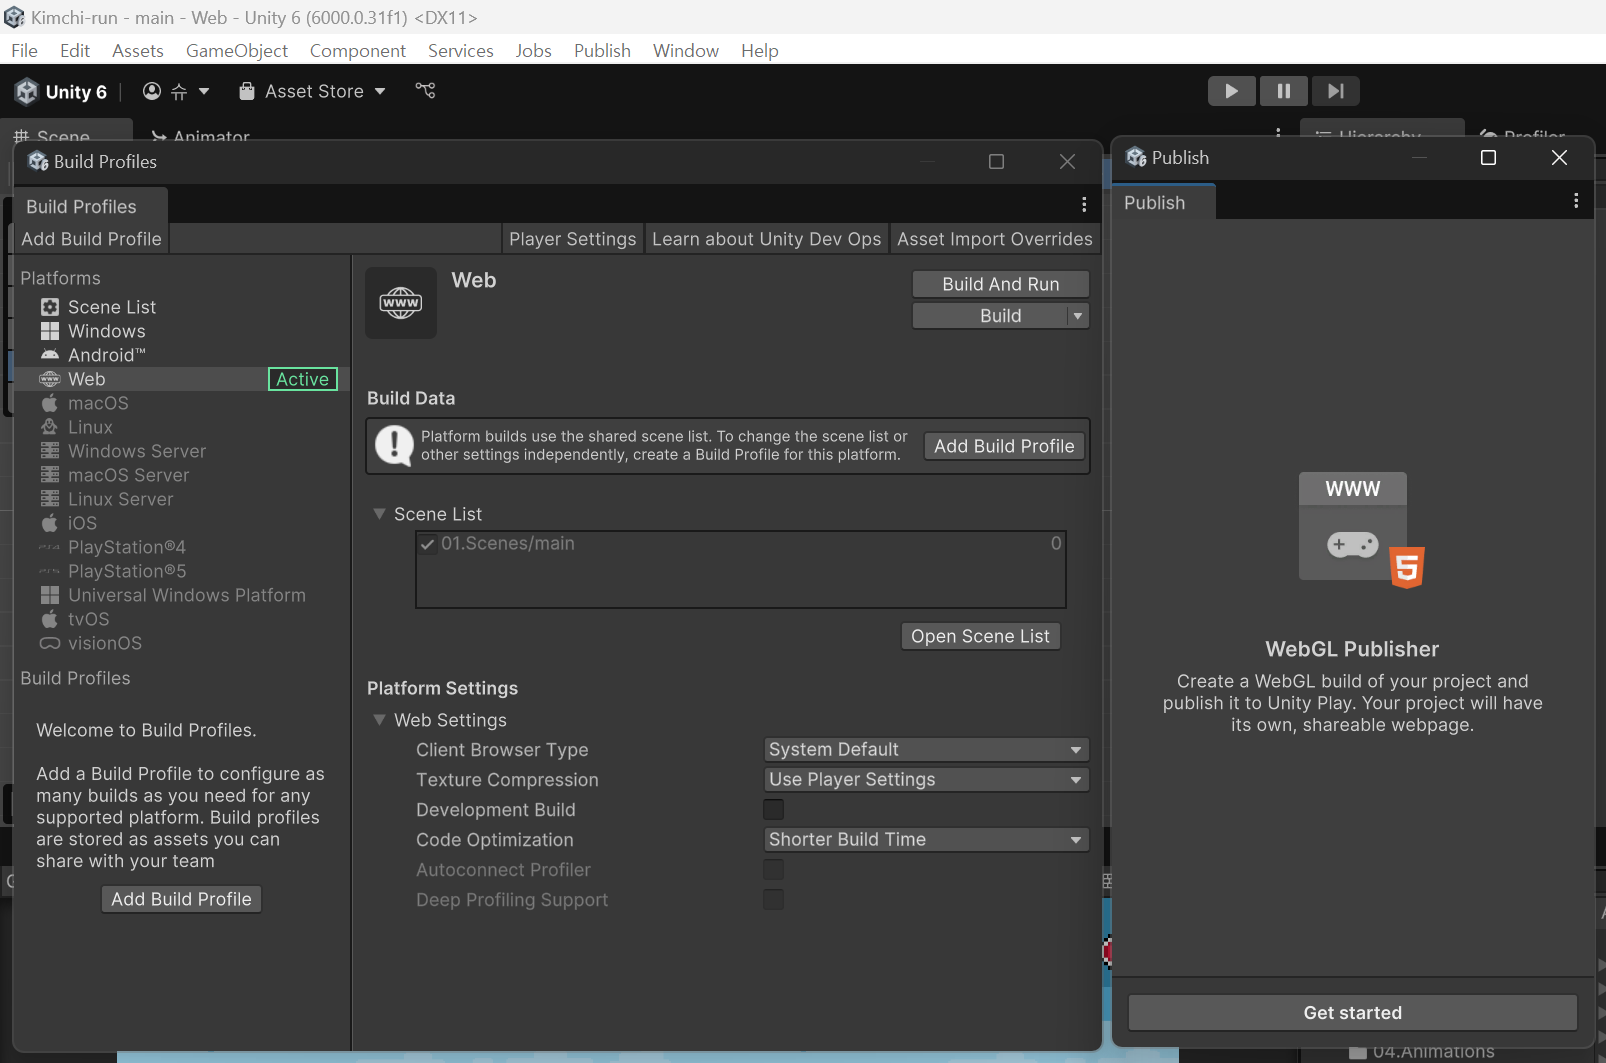1606x1063 pixels.
Task: Open the Build button dropdown arrow
Action: click(x=1078, y=316)
